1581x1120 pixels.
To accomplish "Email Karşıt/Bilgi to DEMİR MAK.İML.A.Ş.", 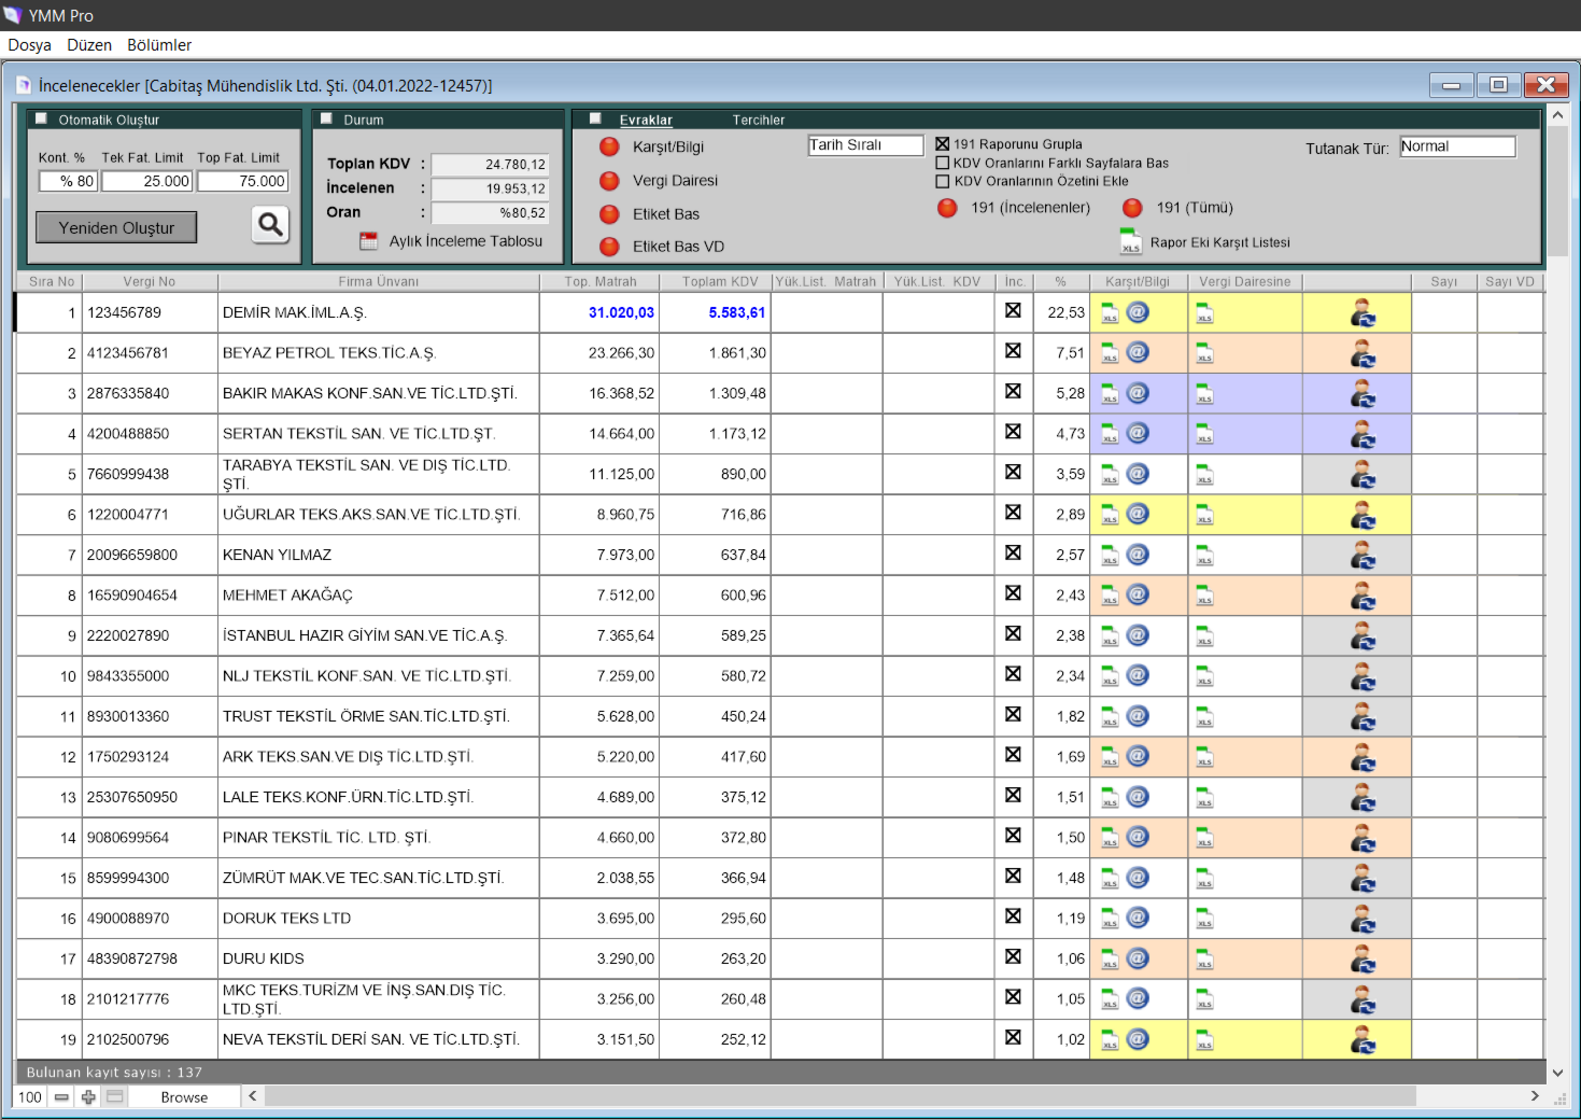I will point(1138,312).
